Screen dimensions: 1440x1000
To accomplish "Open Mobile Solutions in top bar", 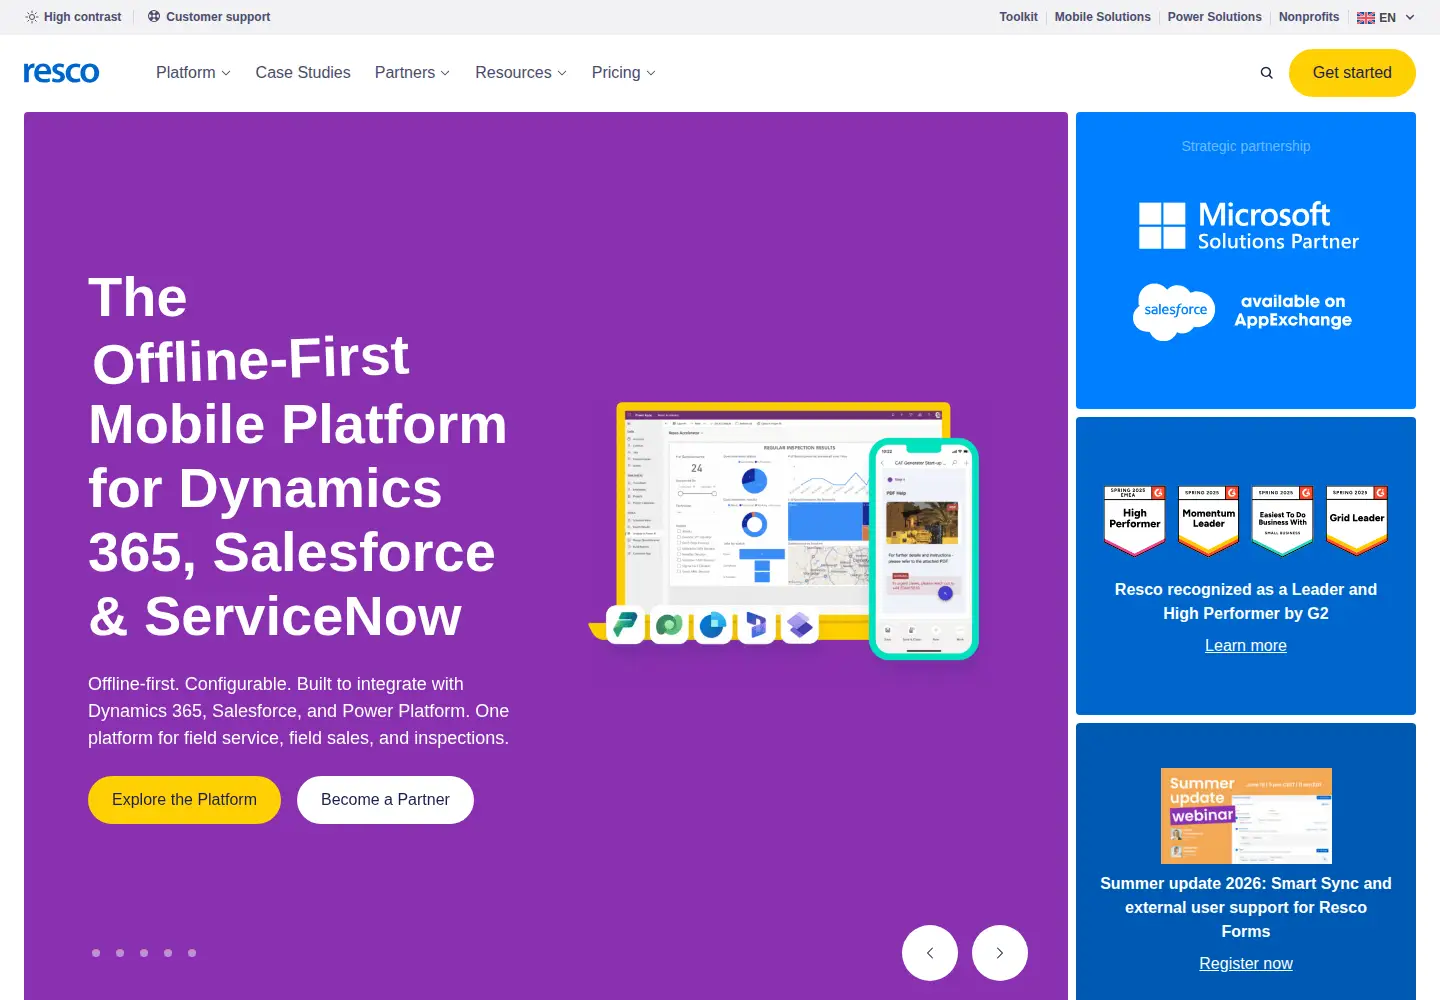I will pyautogui.click(x=1102, y=17).
